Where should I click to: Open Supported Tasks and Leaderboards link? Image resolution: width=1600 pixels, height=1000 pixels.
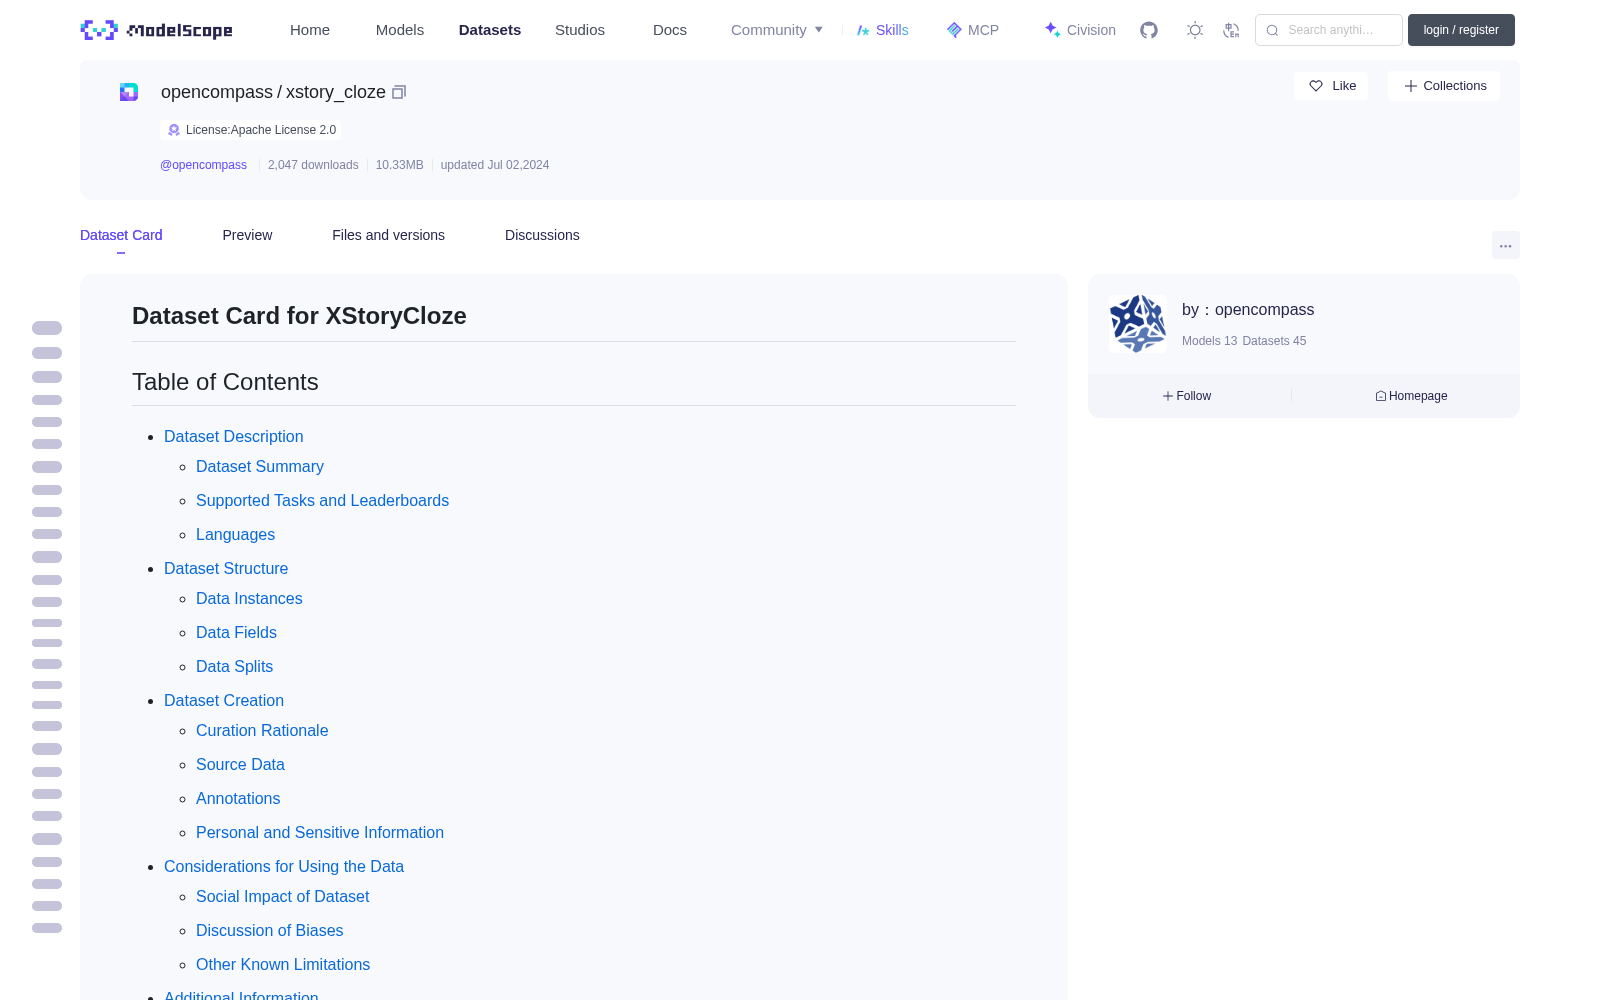coord(322,500)
